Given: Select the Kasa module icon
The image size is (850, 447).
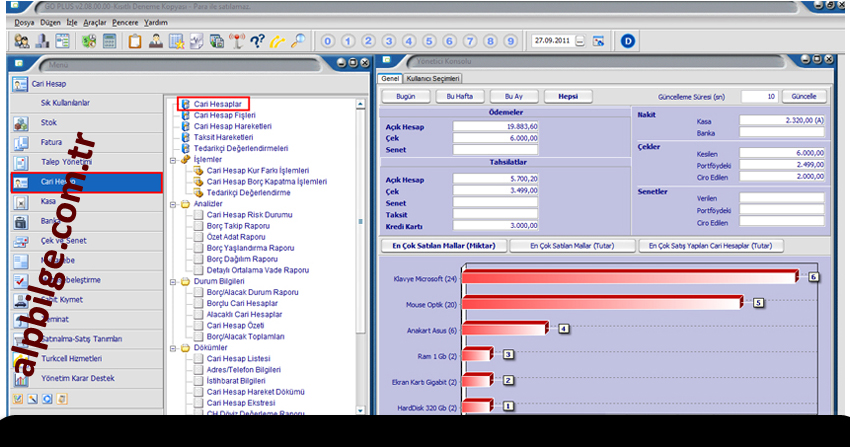Looking at the screenshot, I should (22, 202).
